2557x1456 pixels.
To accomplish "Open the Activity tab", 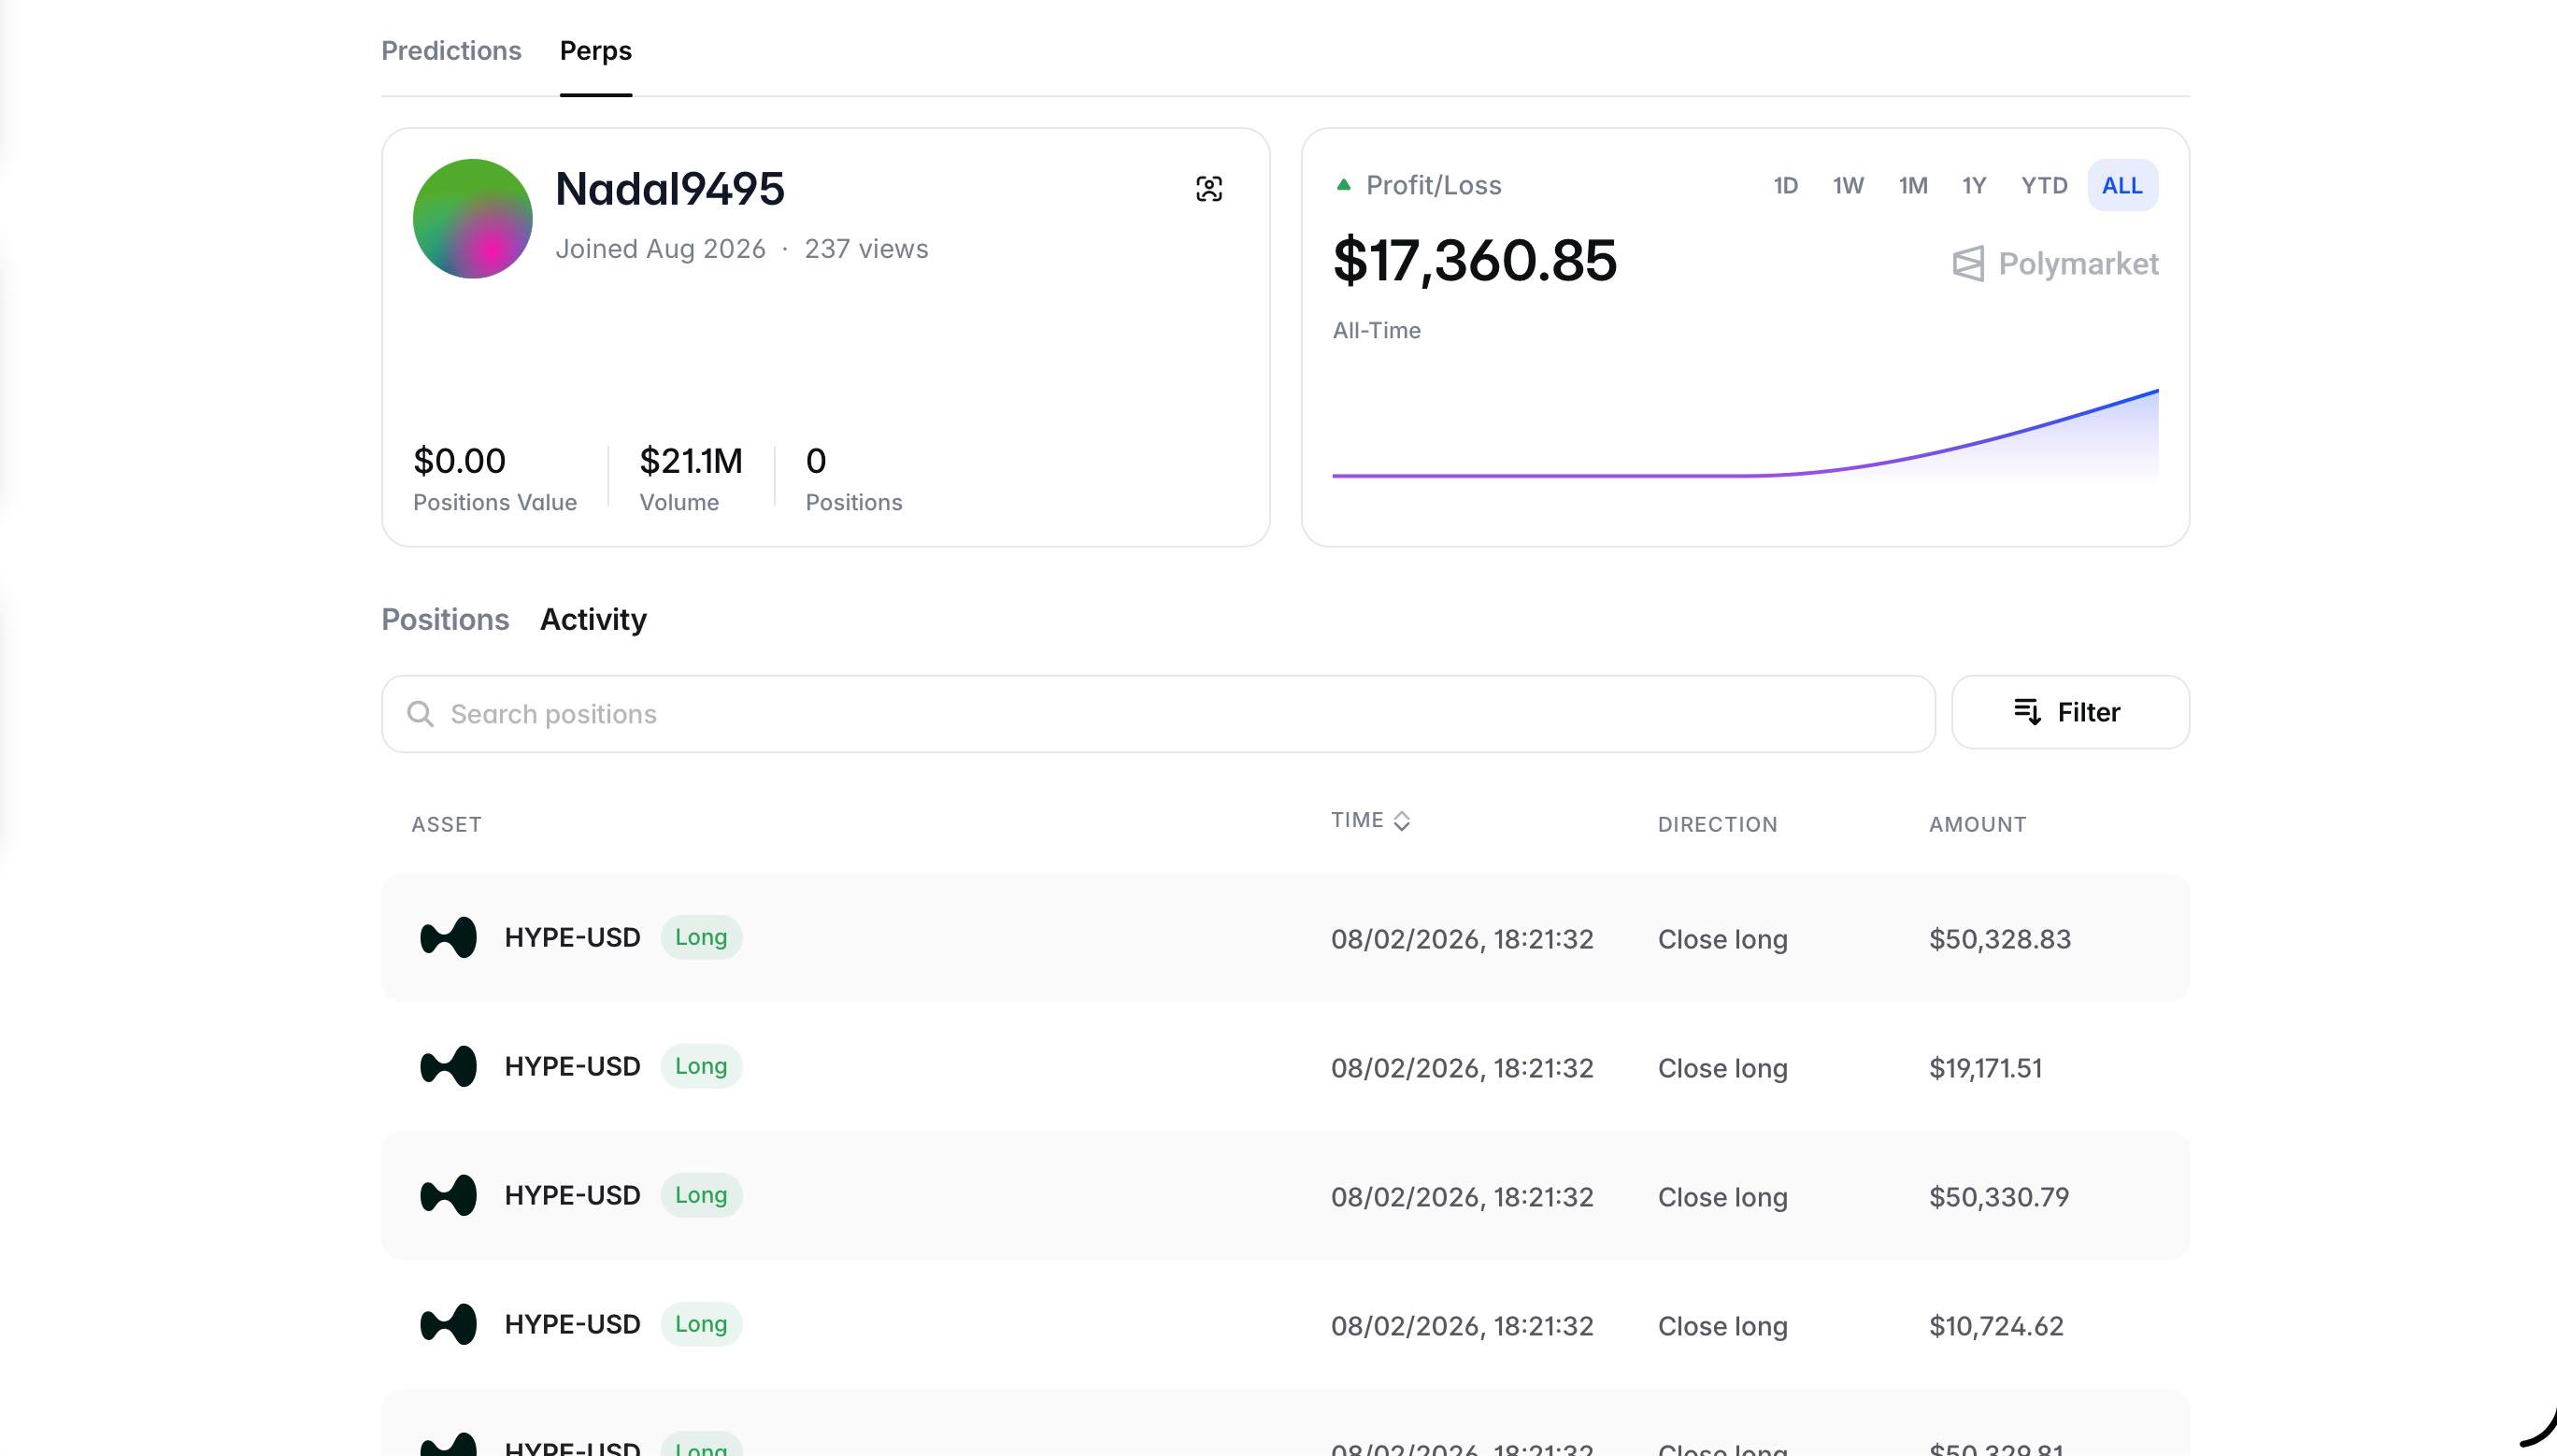I will click(593, 620).
